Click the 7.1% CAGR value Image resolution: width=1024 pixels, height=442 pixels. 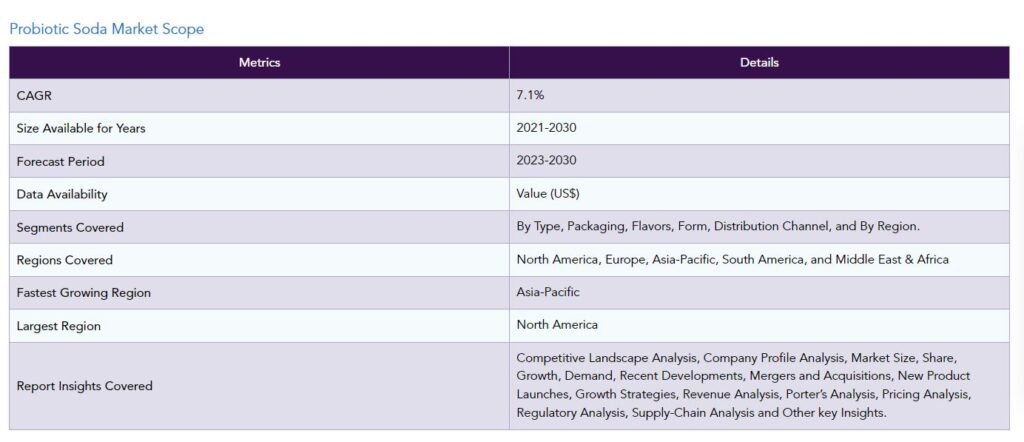(x=530, y=95)
